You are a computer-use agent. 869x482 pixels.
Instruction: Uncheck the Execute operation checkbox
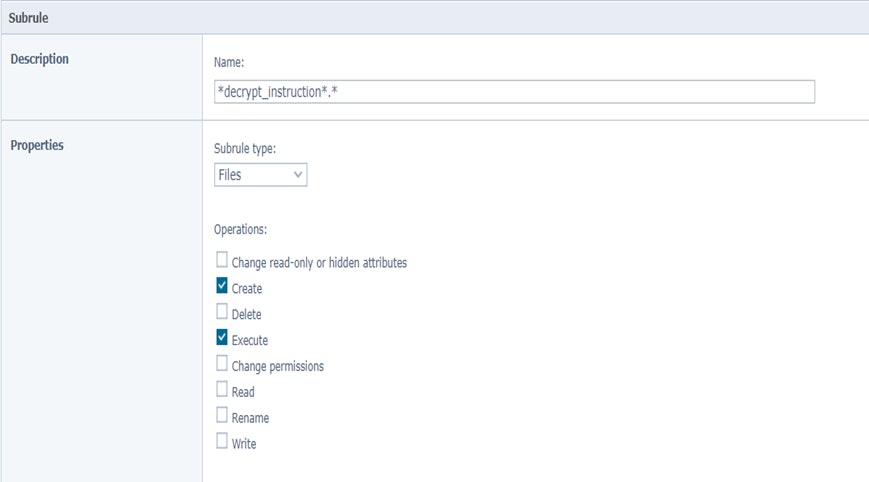(x=222, y=339)
